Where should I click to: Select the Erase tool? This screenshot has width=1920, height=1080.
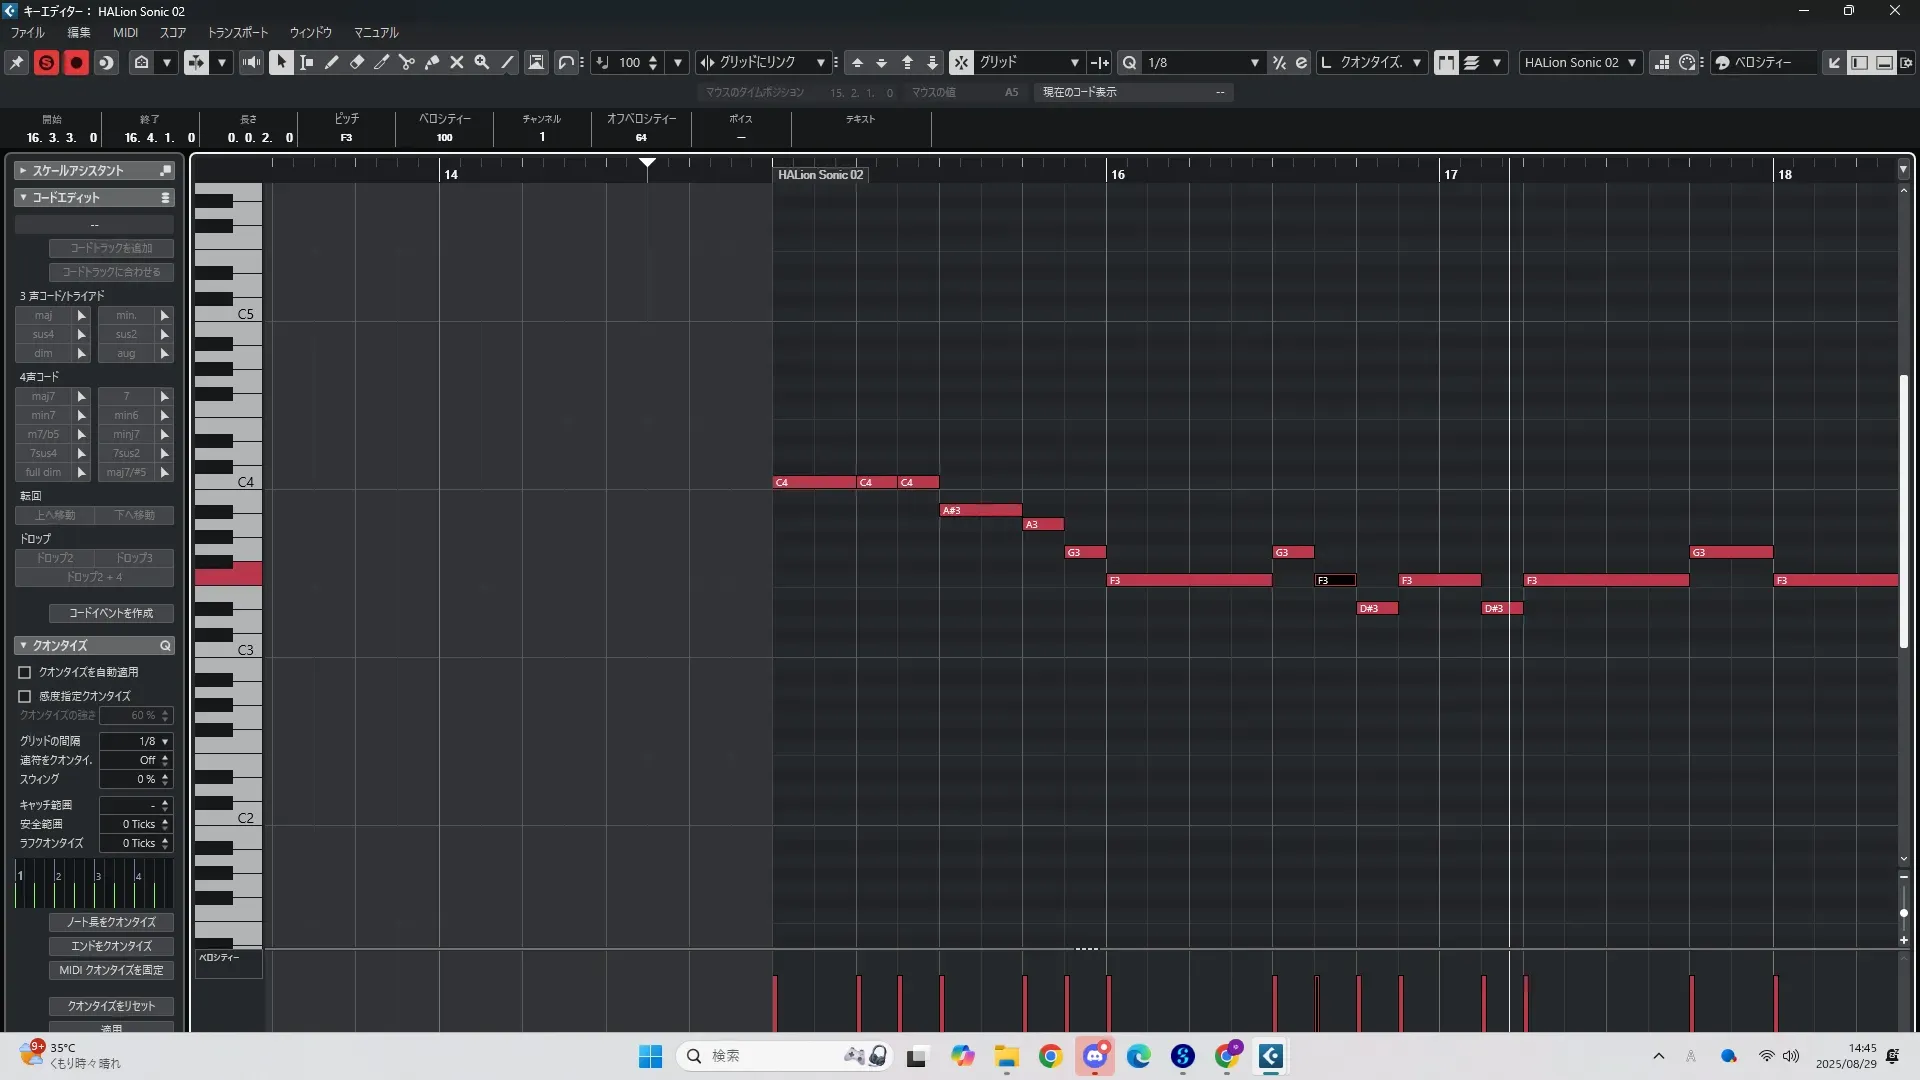[x=357, y=62]
